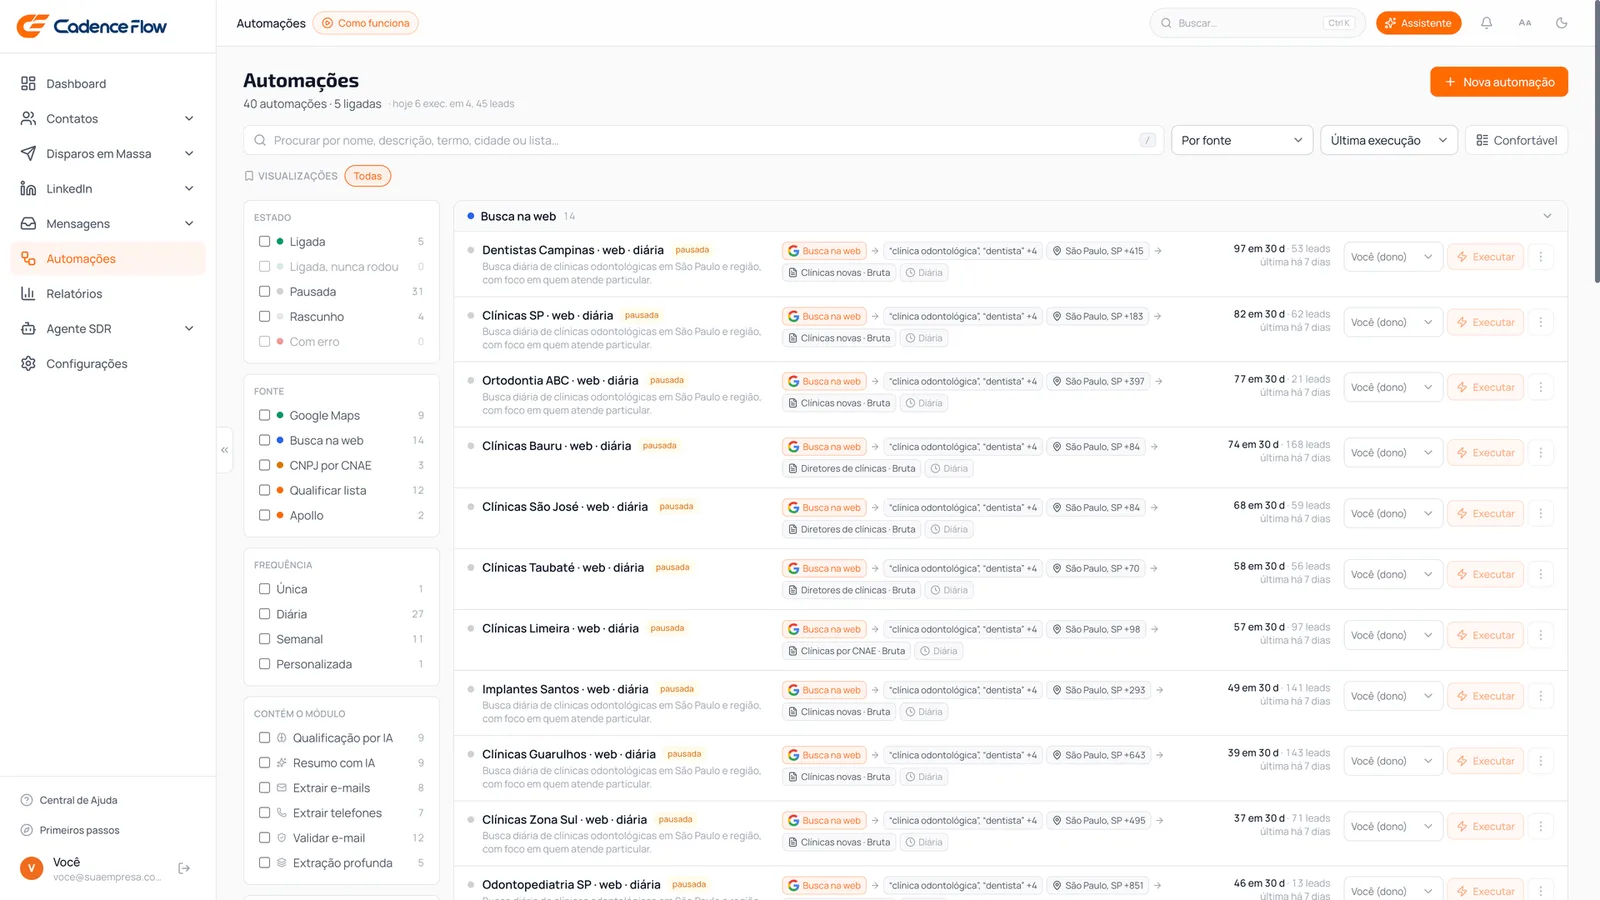This screenshot has width=1600, height=900.
Task: Check the Google Maps source filter
Action: pyautogui.click(x=264, y=416)
